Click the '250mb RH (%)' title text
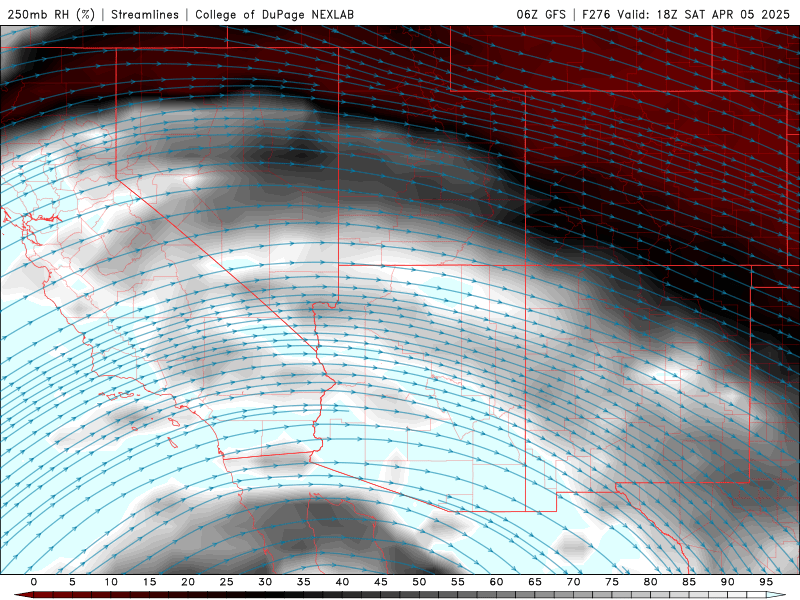 pos(51,14)
